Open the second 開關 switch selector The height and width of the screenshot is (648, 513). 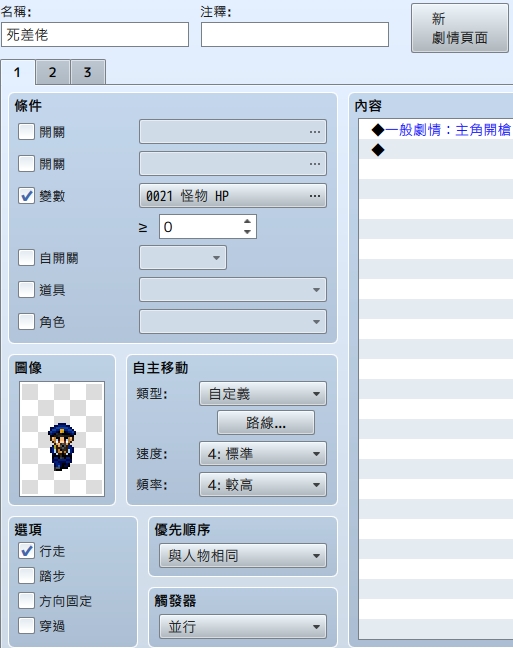tap(233, 164)
